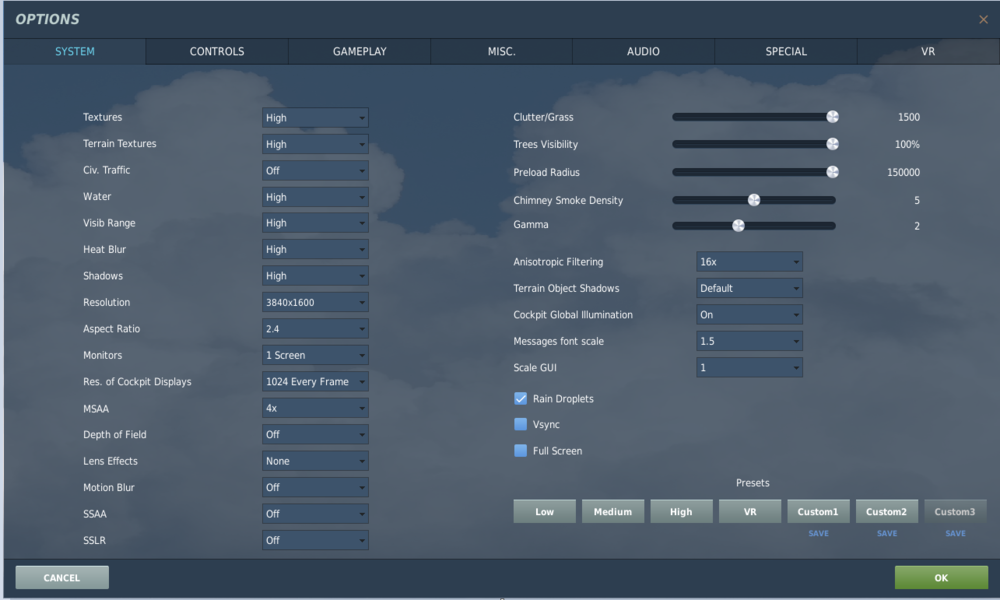1000x600 pixels.
Task: Expand the Scale GUI dropdown
Action: pos(749,367)
